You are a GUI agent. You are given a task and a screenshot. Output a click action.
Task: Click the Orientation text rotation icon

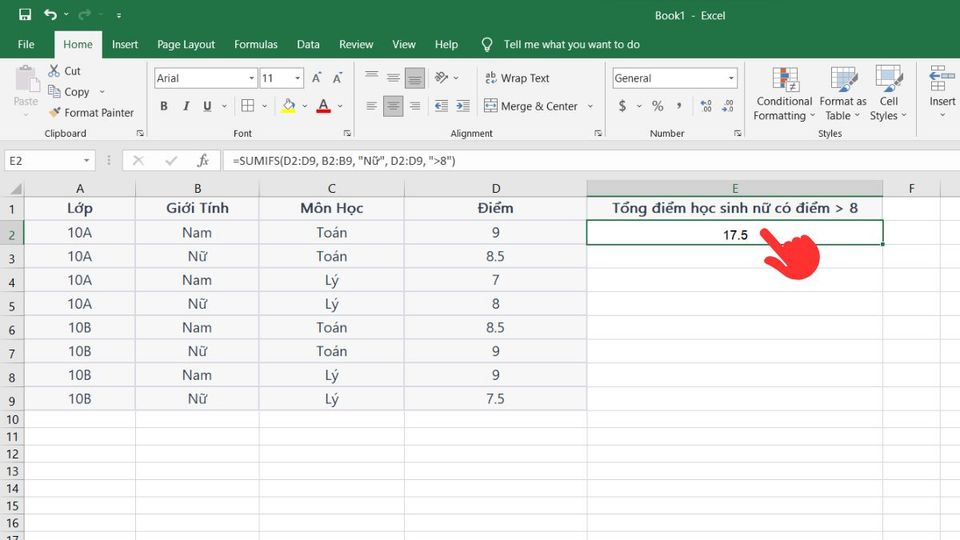point(441,78)
